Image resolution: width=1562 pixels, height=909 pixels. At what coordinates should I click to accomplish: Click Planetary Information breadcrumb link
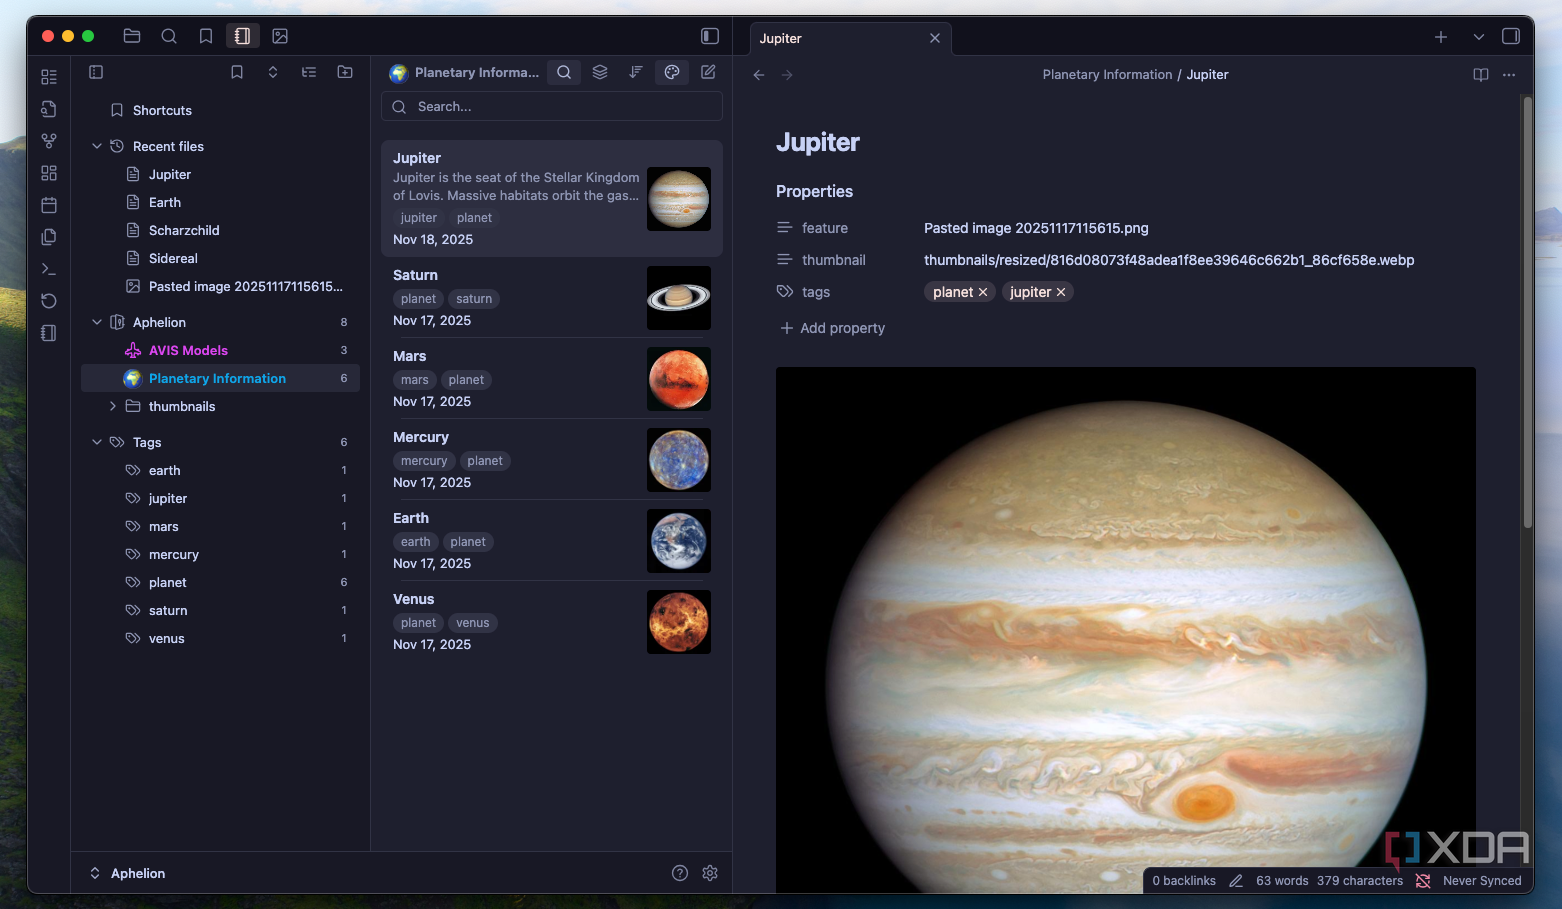coord(1107,75)
